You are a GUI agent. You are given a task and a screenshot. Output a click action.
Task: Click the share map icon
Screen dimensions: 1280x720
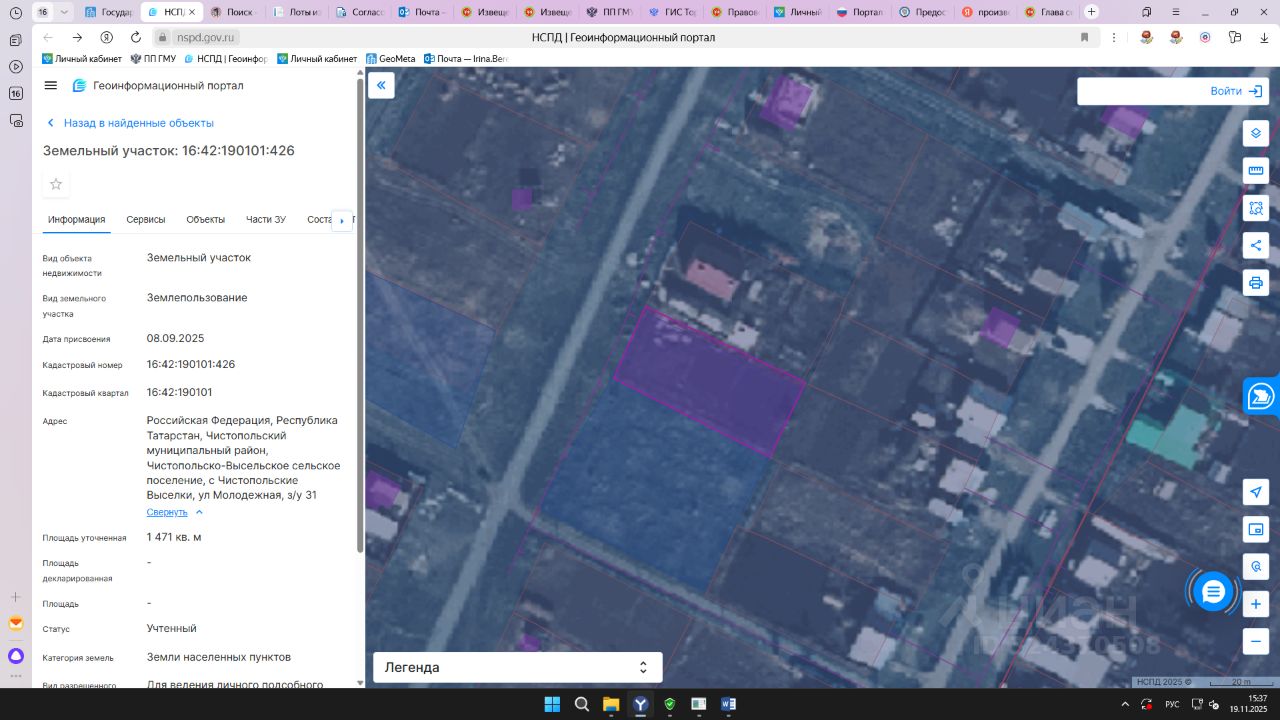click(1256, 246)
